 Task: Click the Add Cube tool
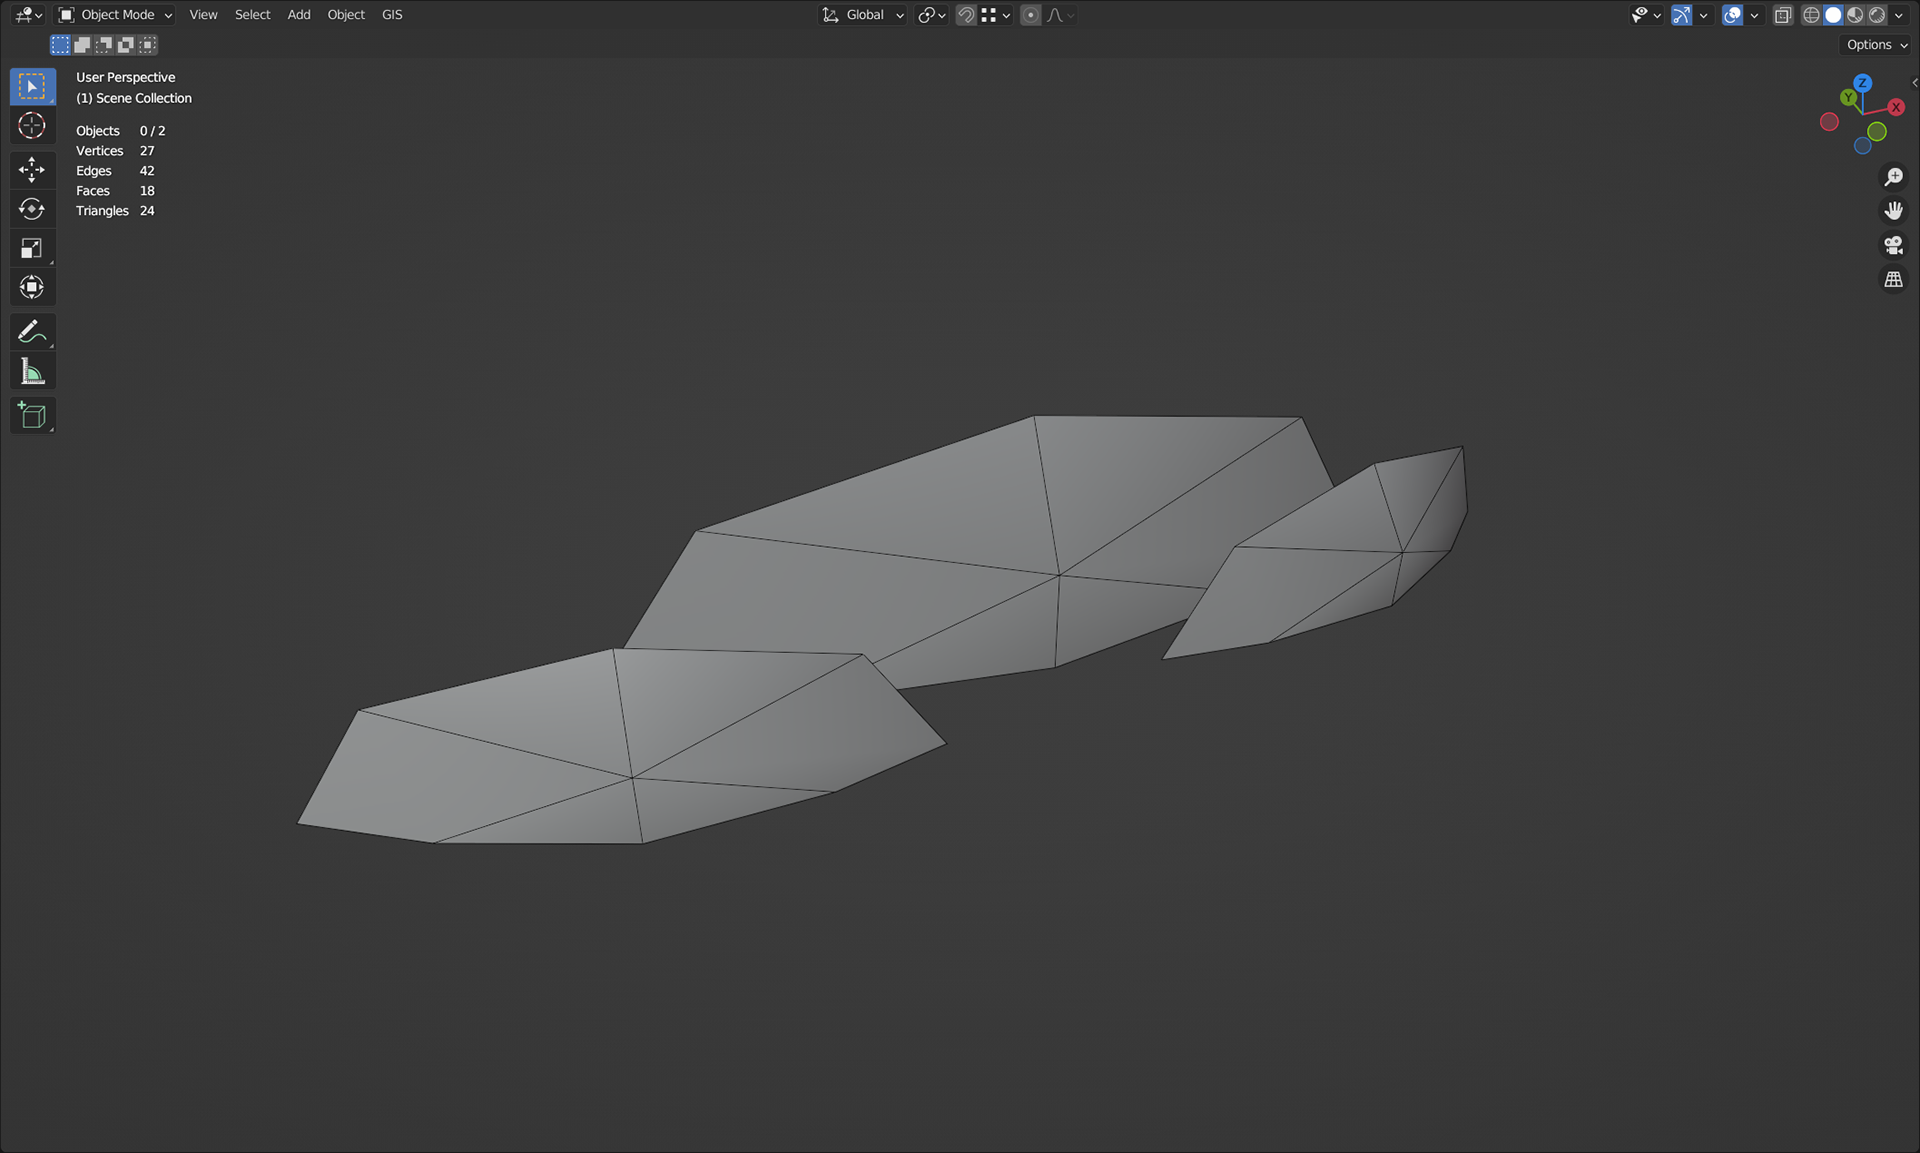click(x=32, y=416)
